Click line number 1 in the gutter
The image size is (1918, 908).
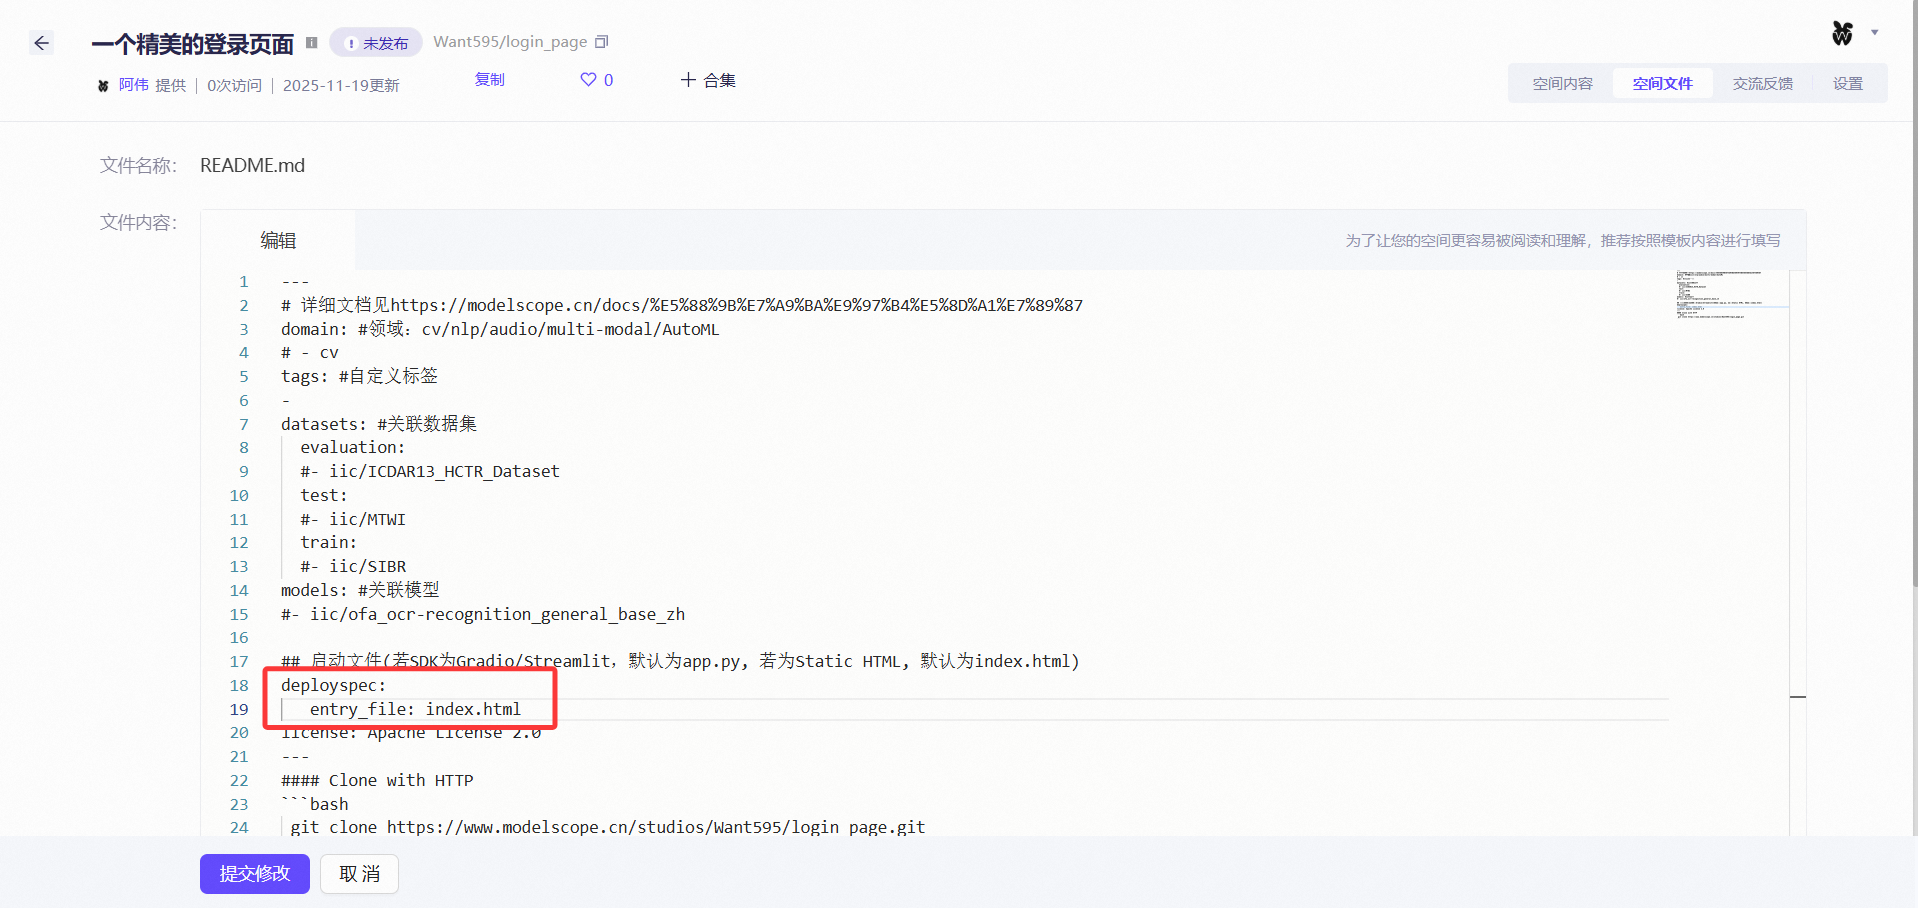[243, 281]
